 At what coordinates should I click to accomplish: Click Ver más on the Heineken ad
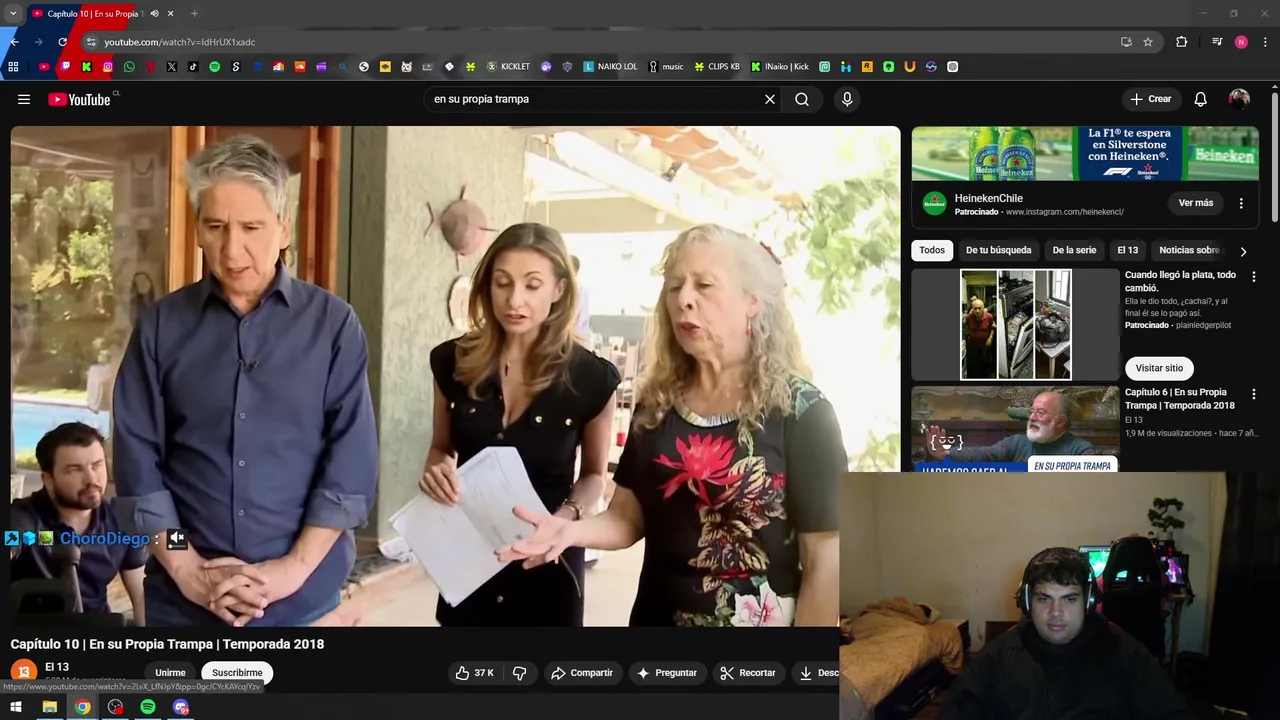coord(1195,203)
